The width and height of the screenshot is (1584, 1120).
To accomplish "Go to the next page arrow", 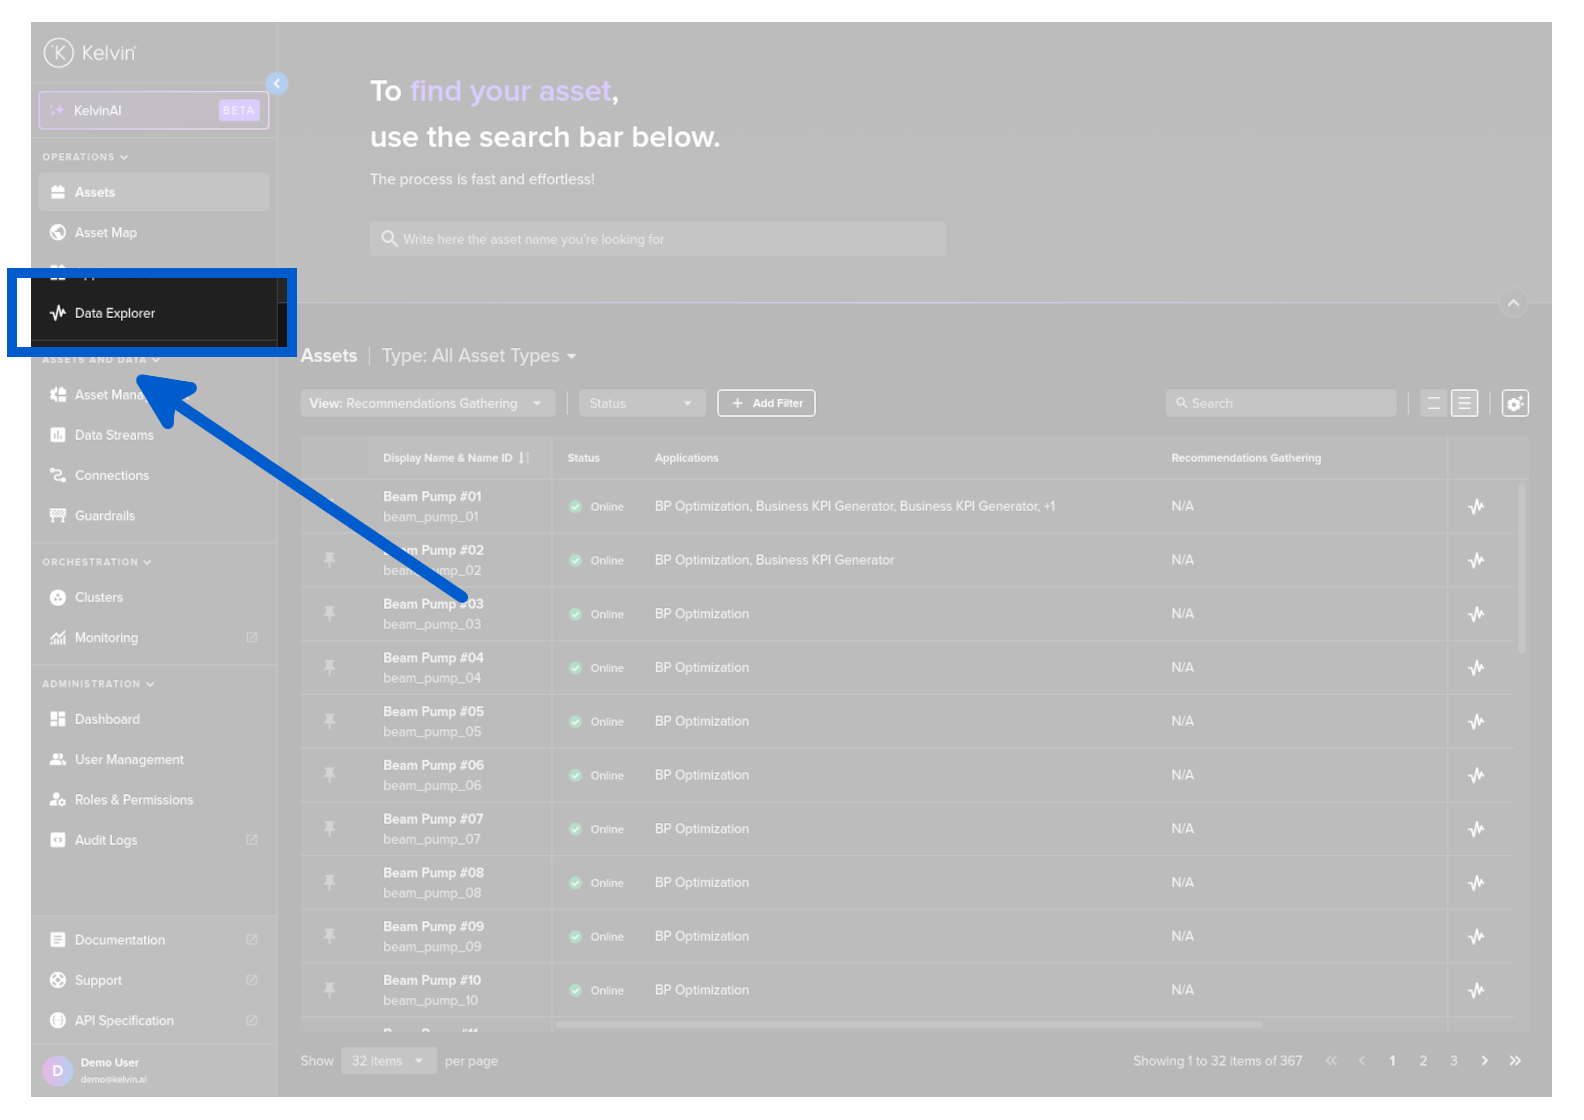I will [1484, 1061].
